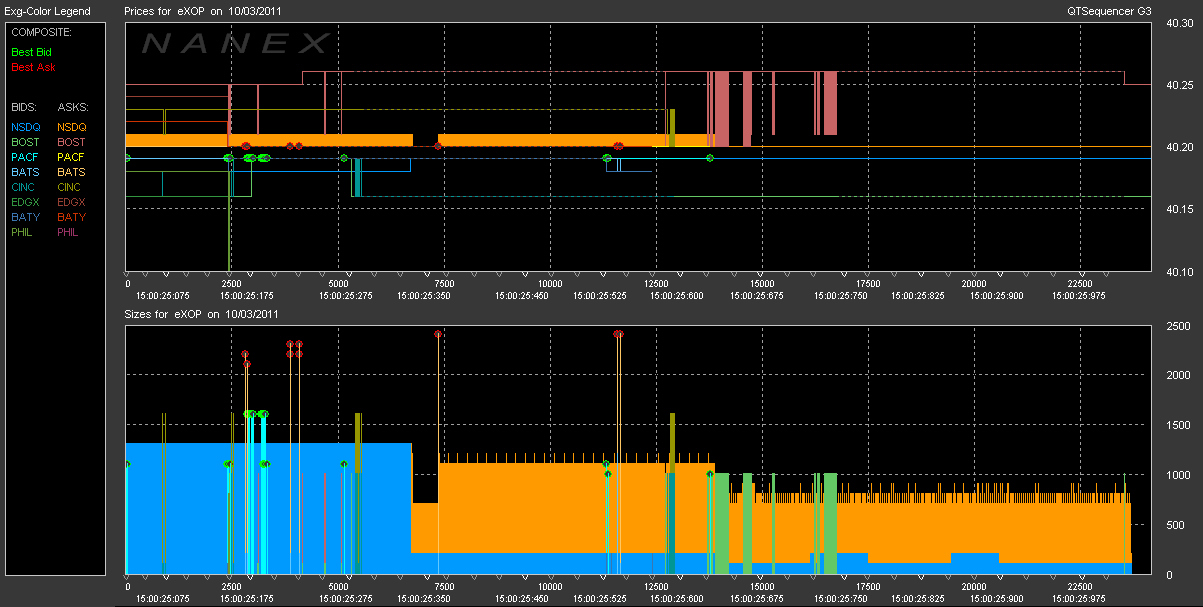
Task: Select PACF in the bids column
Action: 25,157
